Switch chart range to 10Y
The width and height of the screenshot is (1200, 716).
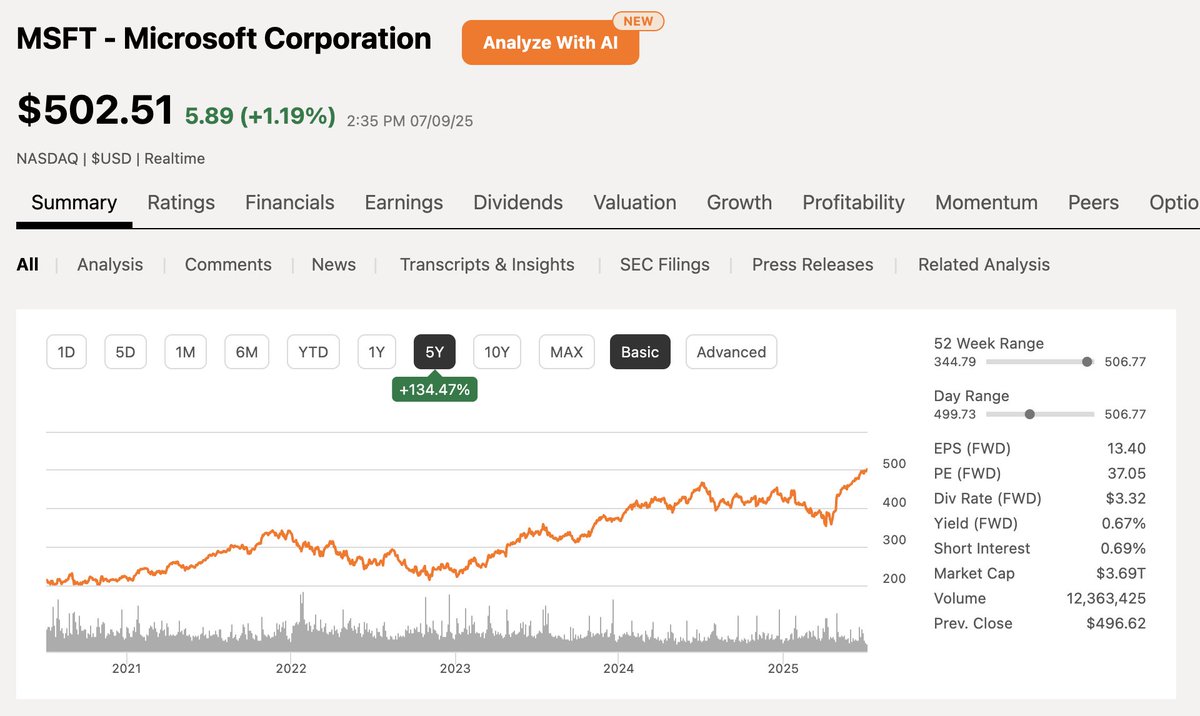coord(497,352)
